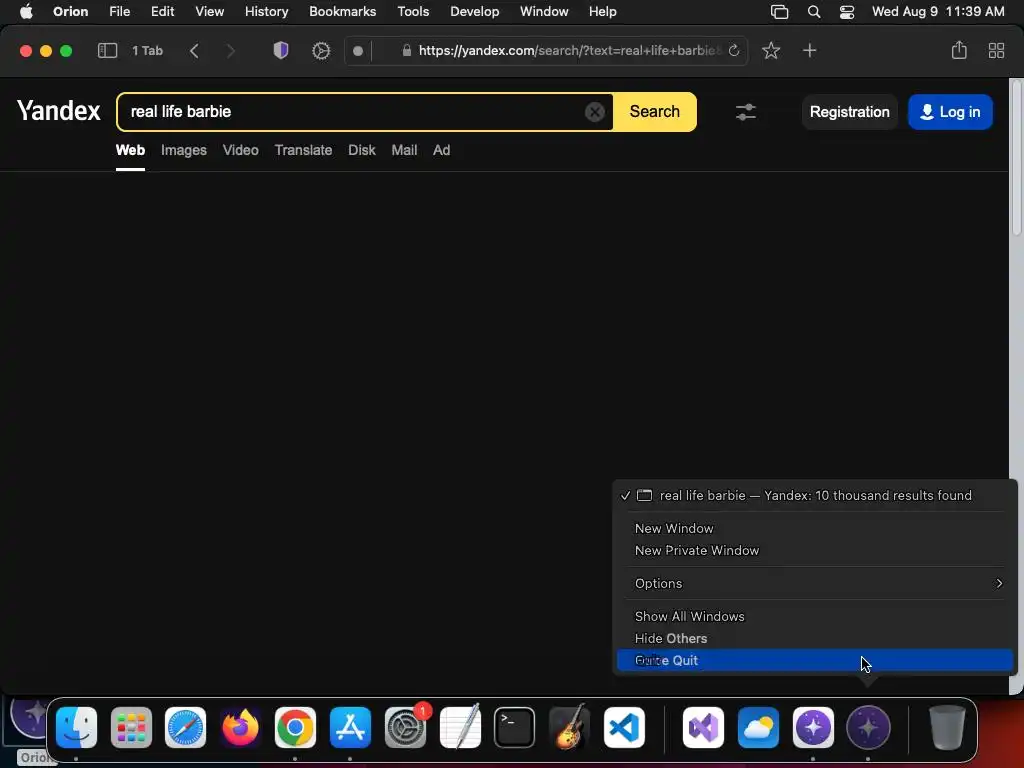This screenshot has width=1024, height=768.
Task: Open Control Center in the menu bar
Action: [x=846, y=12]
